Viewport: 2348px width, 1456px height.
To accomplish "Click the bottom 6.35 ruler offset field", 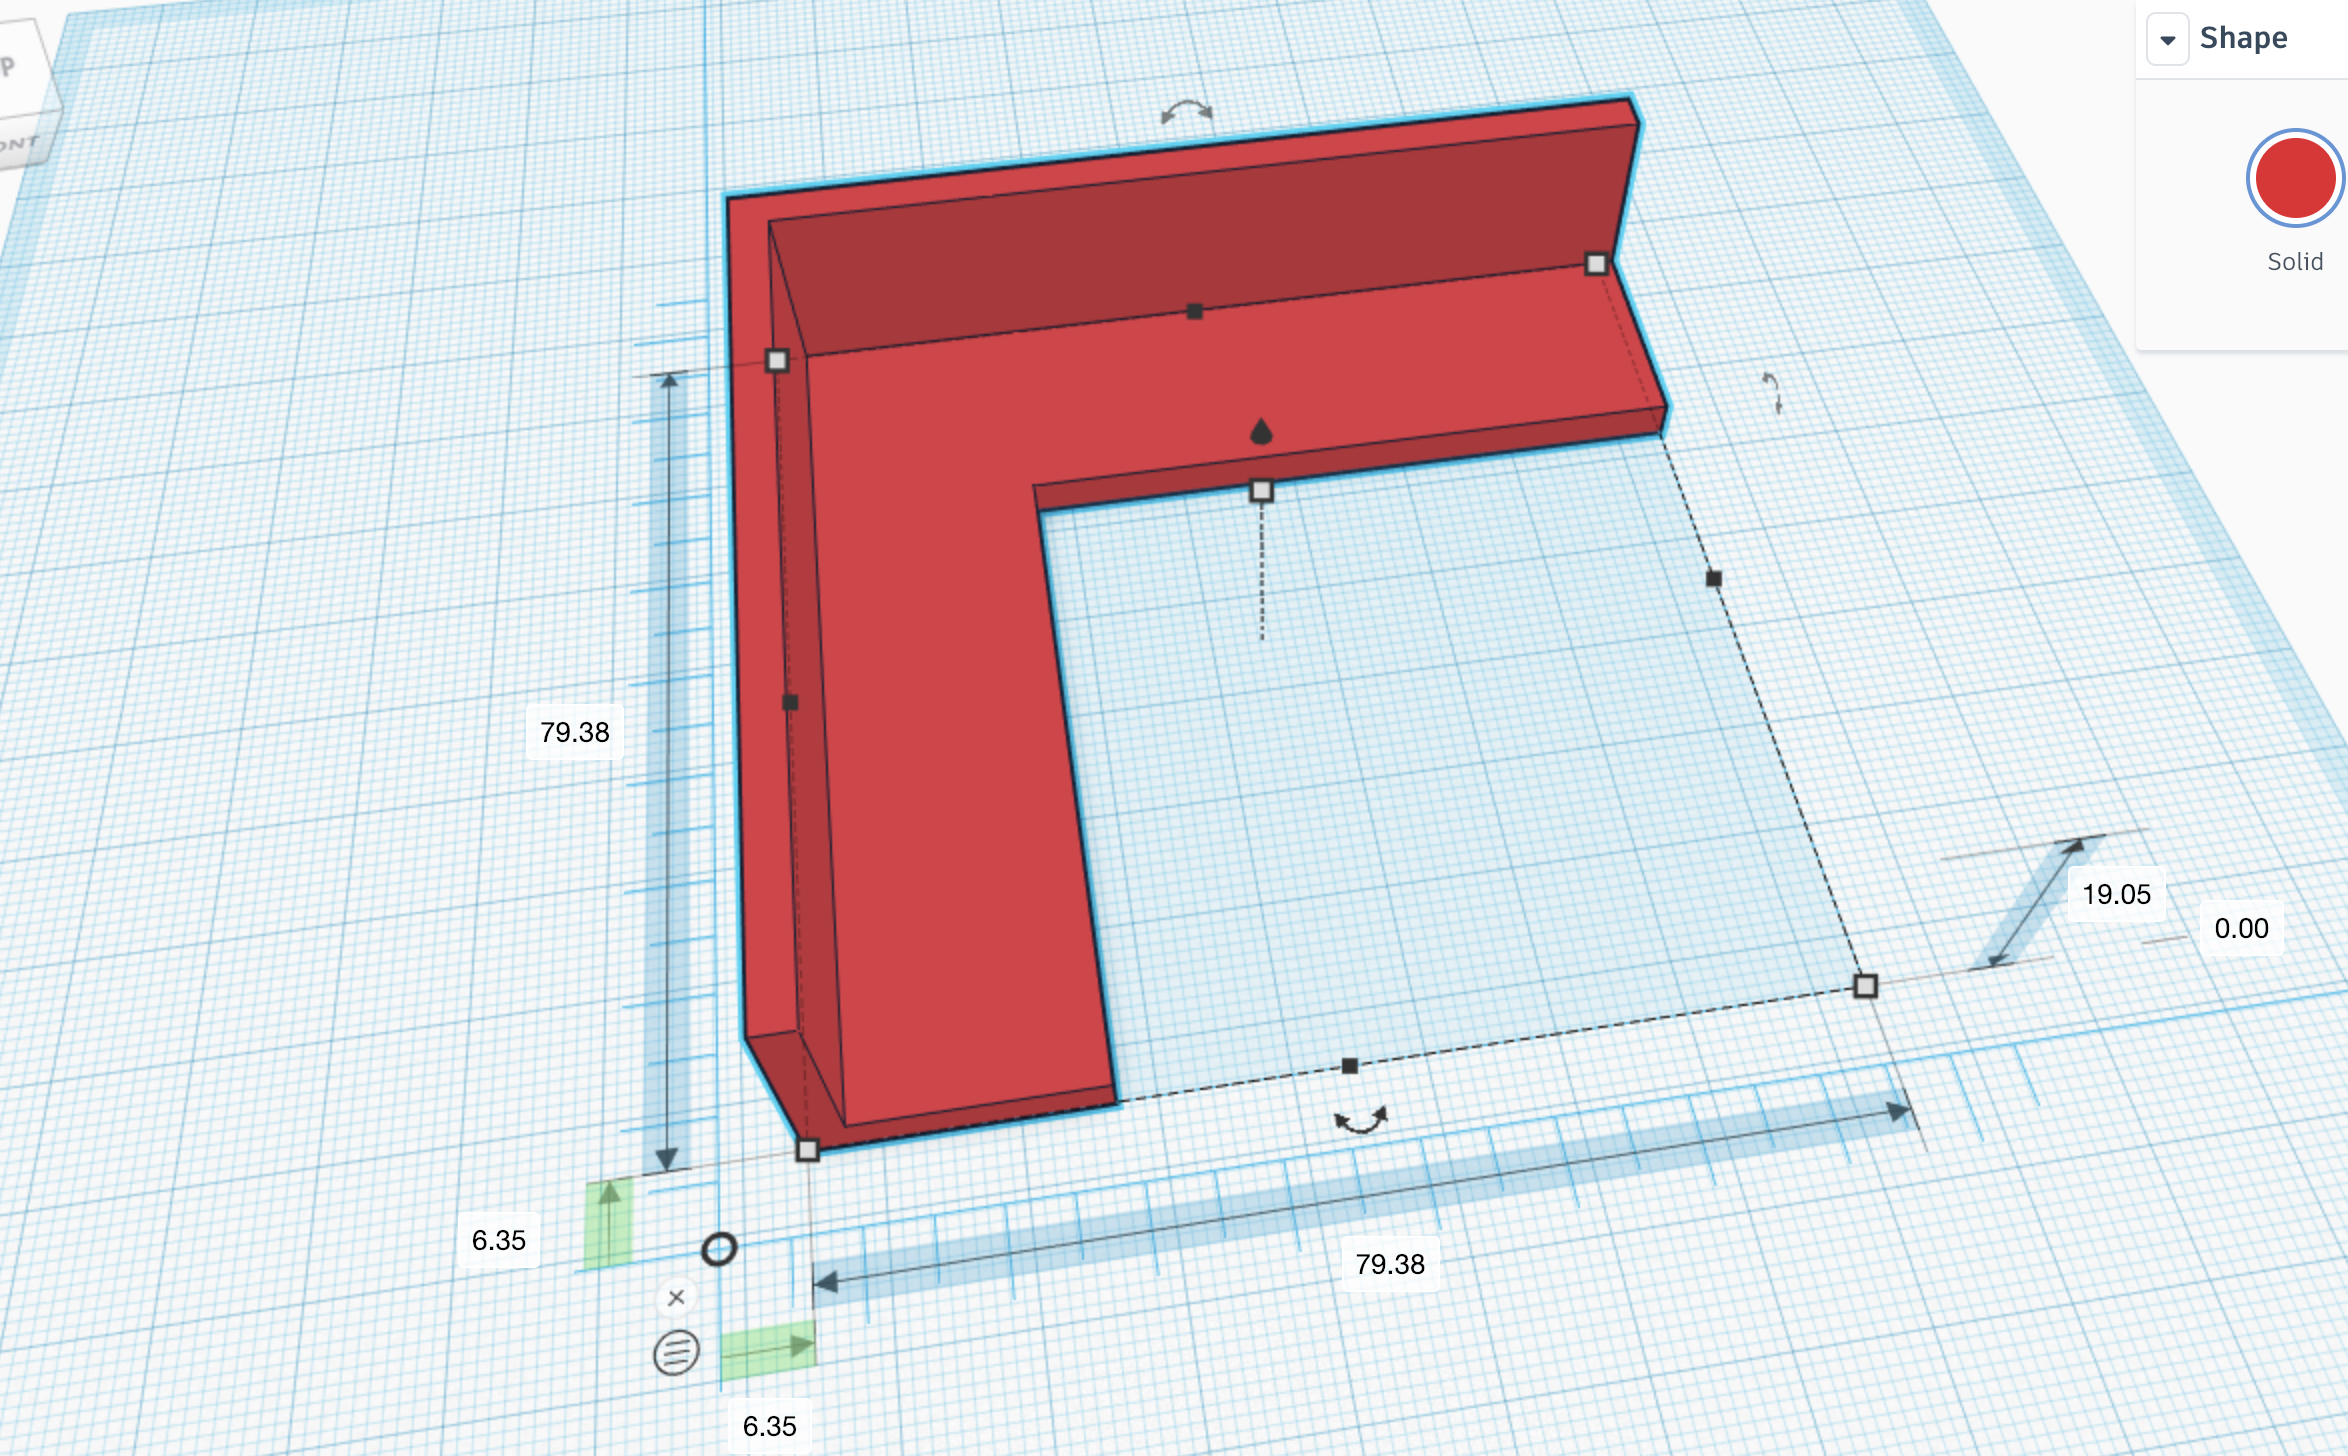I will pos(769,1426).
